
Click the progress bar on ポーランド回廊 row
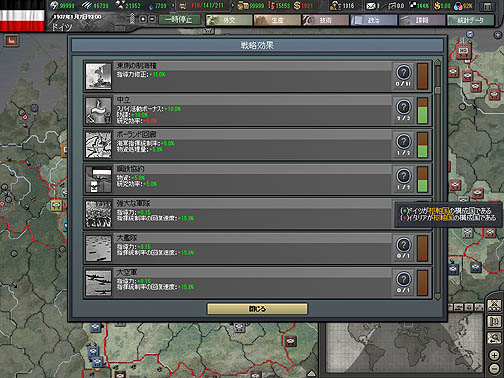click(422, 145)
